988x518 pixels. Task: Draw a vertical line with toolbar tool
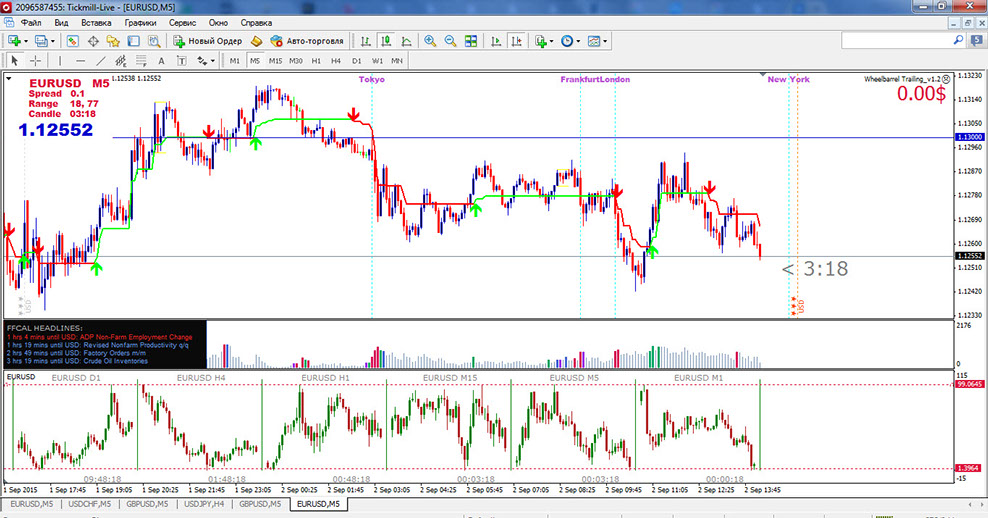[x=58, y=61]
